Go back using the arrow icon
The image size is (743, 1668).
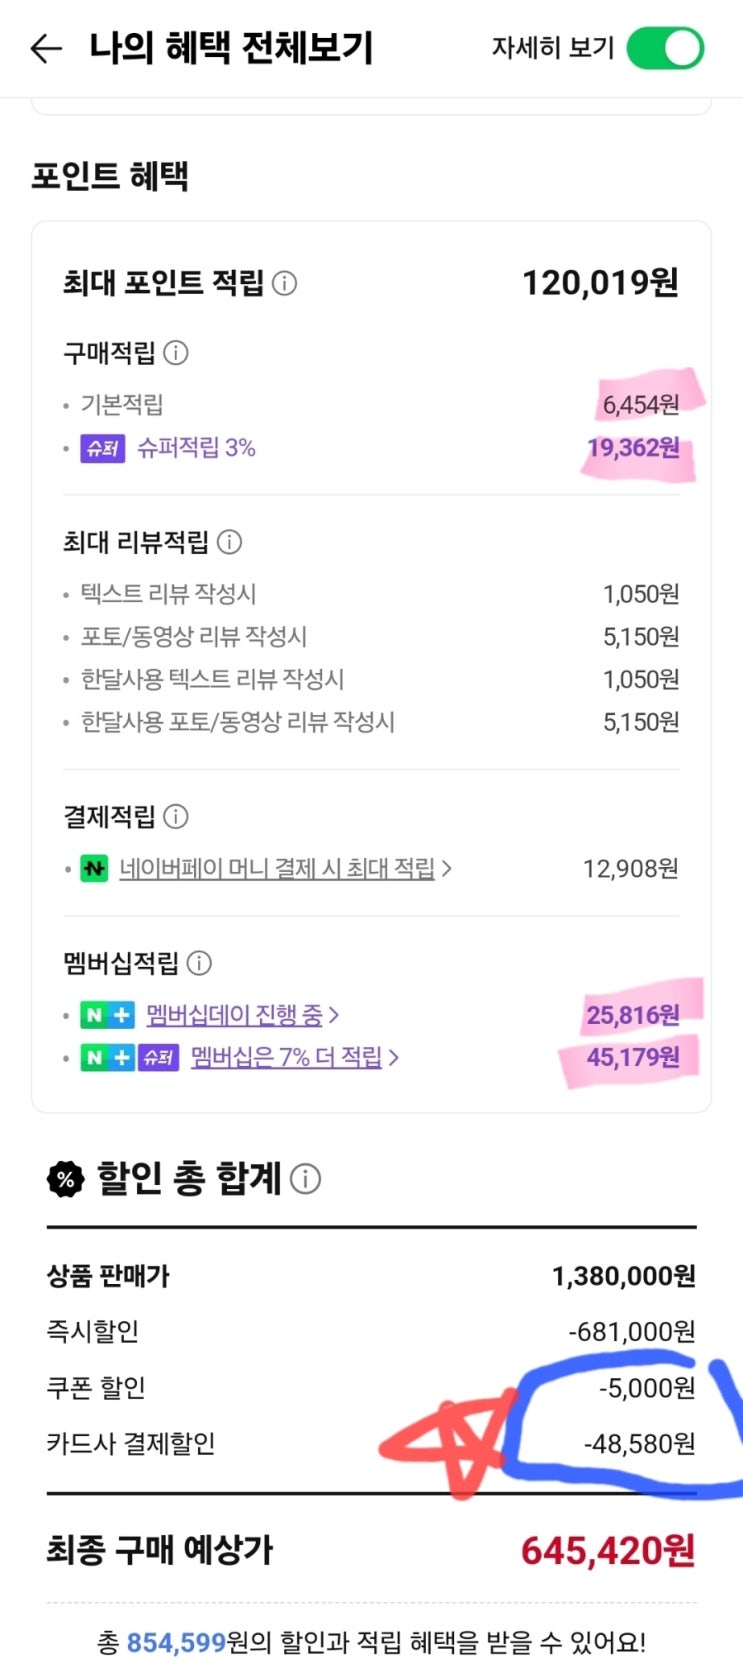(46, 48)
